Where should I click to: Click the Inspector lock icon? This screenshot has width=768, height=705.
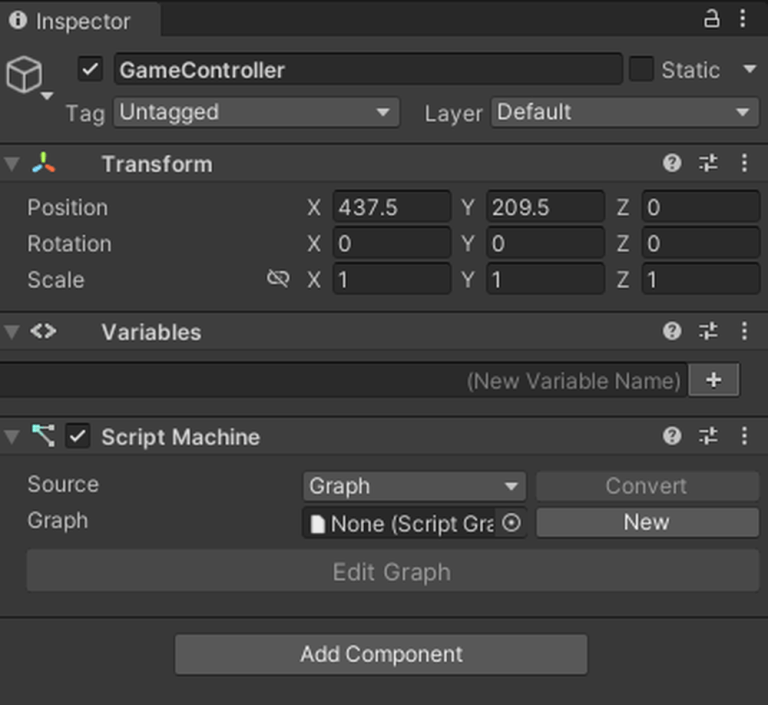tap(712, 18)
